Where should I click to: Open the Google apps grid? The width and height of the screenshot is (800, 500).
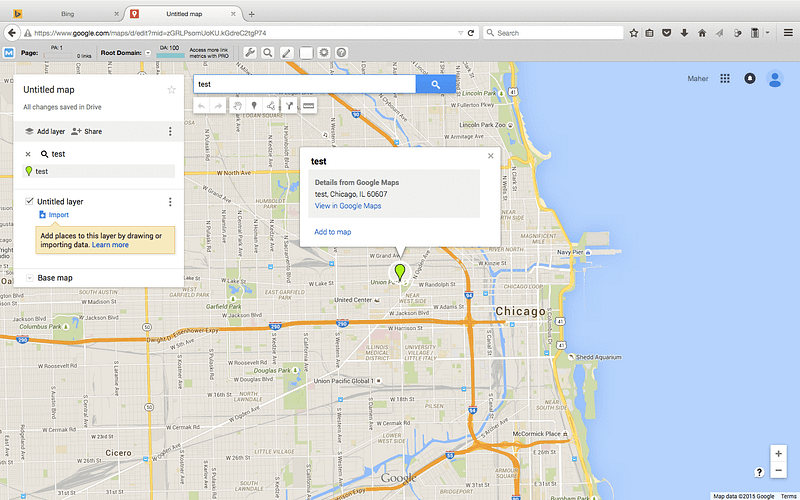tap(725, 79)
